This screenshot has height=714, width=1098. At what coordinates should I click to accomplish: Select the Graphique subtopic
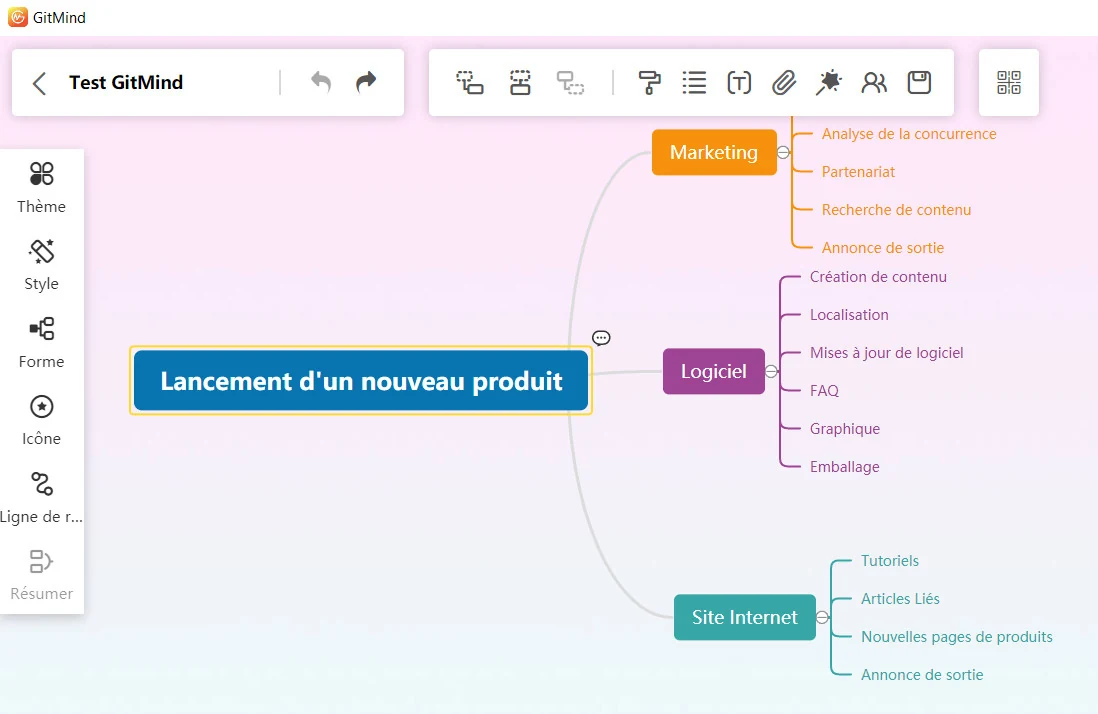(x=845, y=428)
